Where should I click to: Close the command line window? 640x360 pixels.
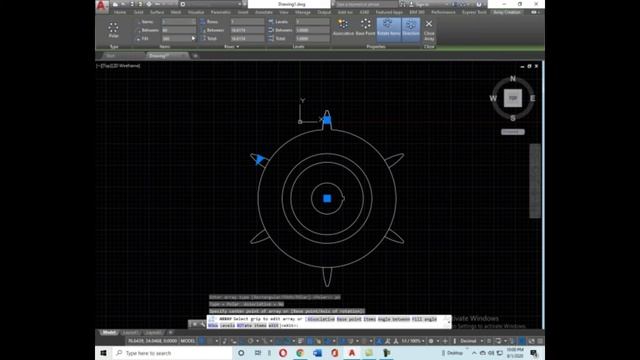(x=195, y=324)
